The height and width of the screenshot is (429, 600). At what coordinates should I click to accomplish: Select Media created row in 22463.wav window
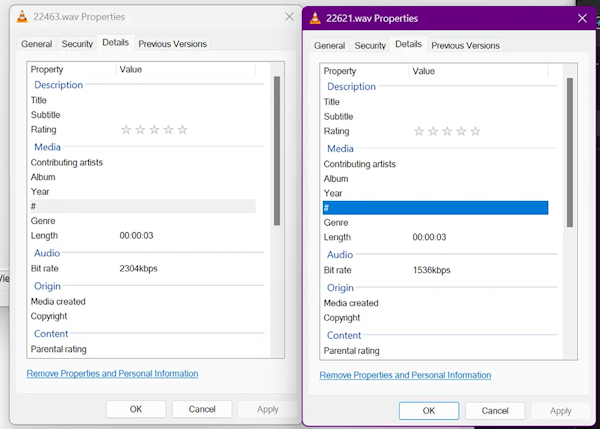143,302
